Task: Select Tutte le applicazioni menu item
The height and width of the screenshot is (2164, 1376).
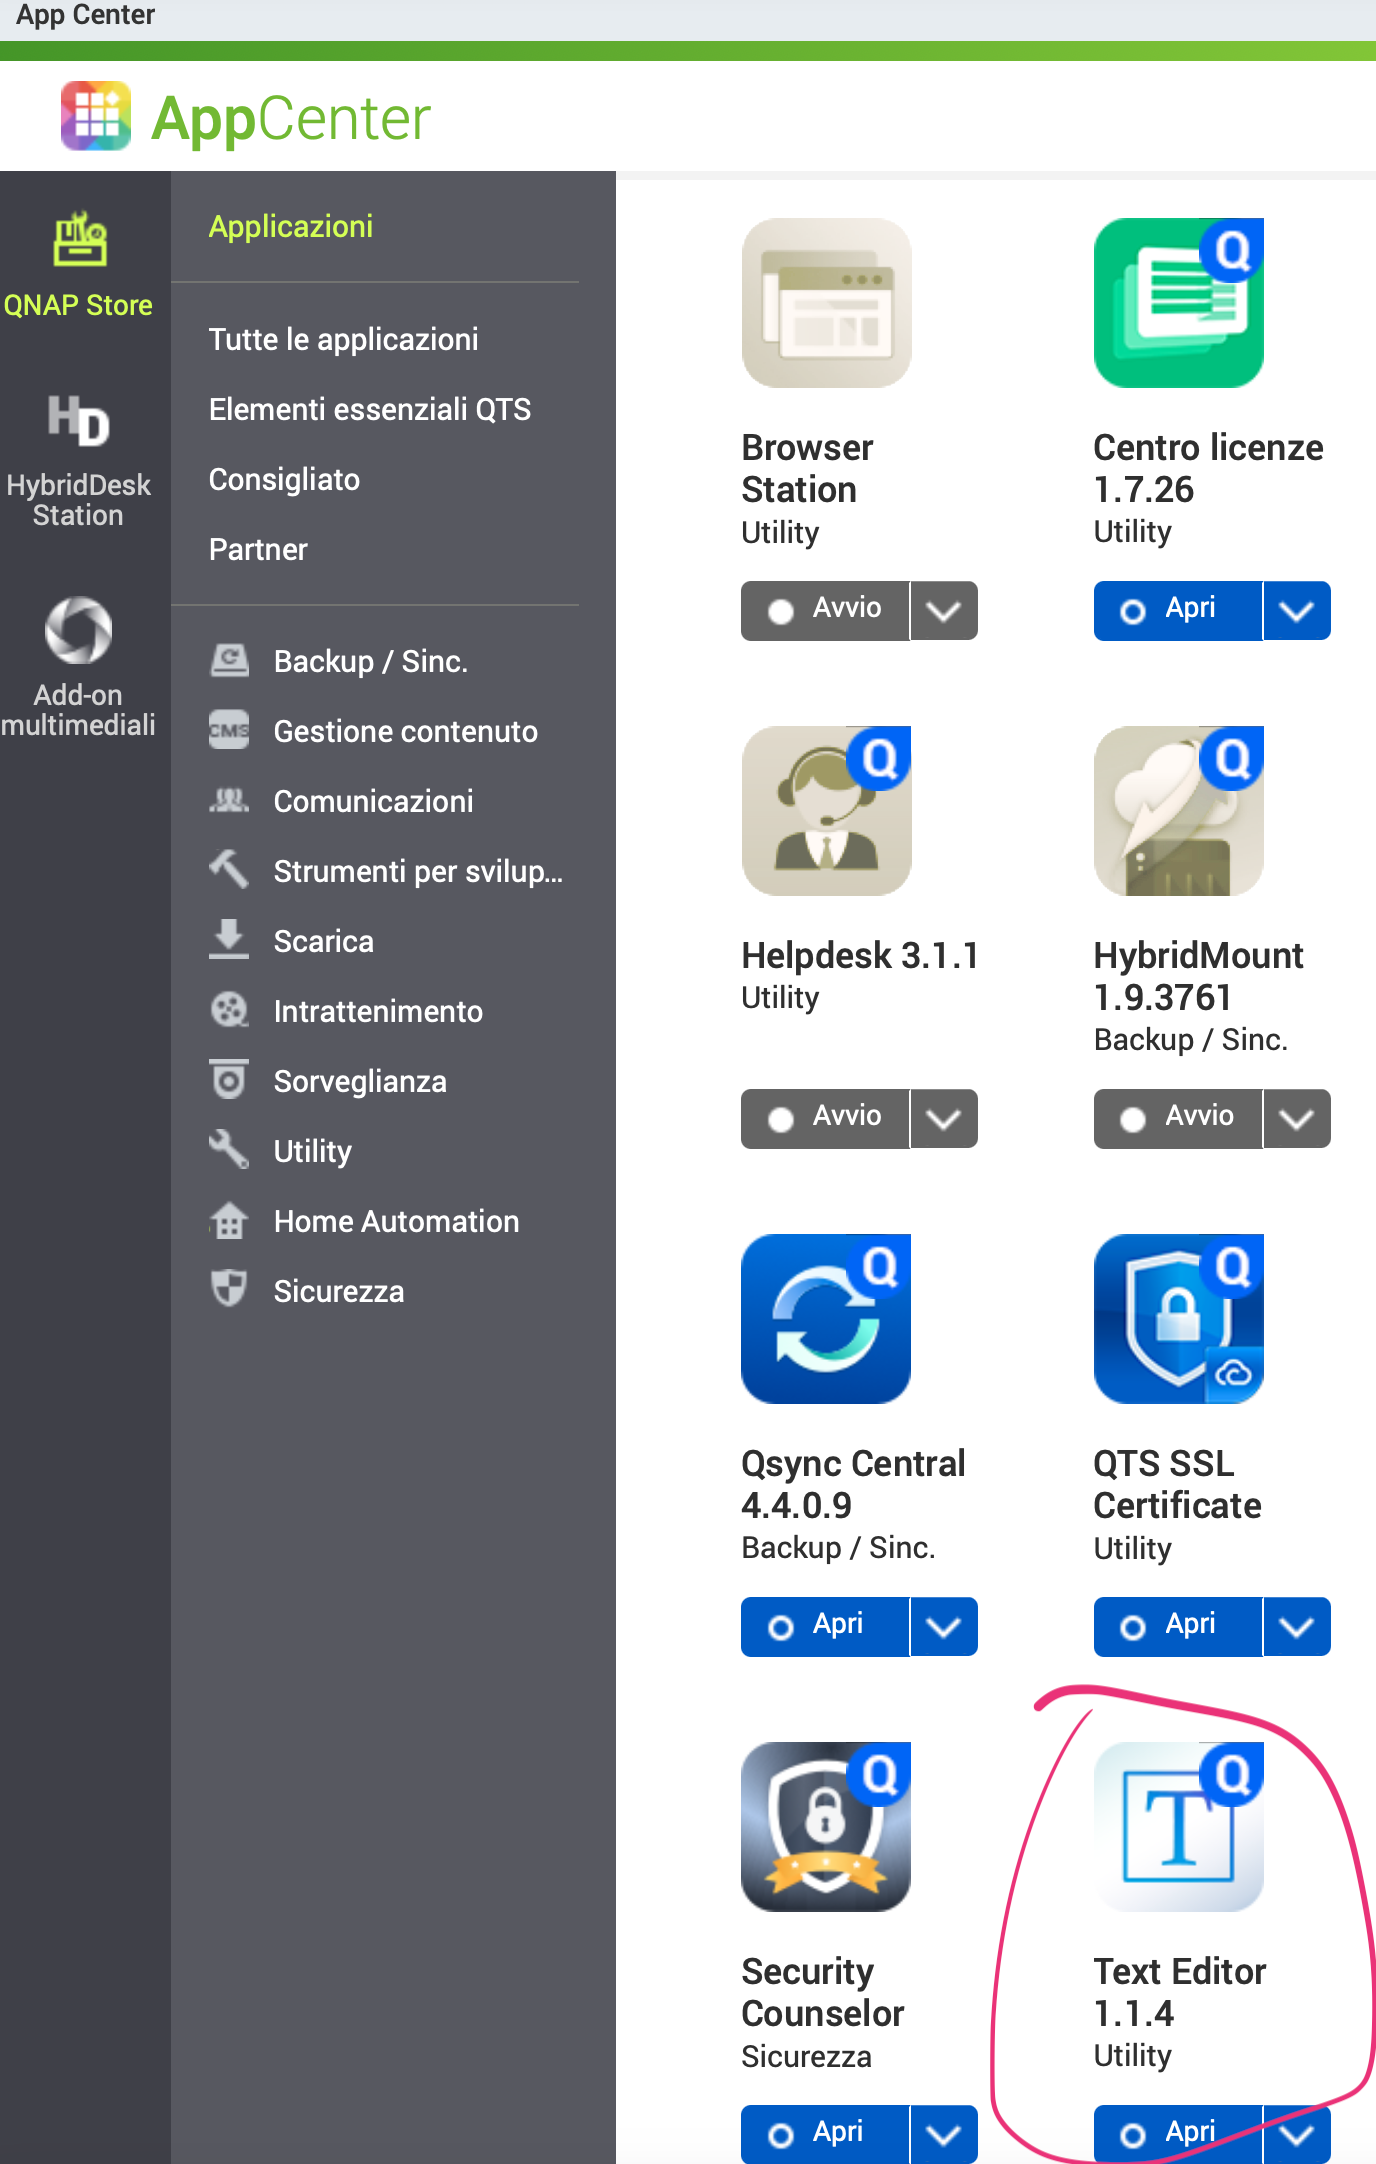Action: tap(343, 339)
